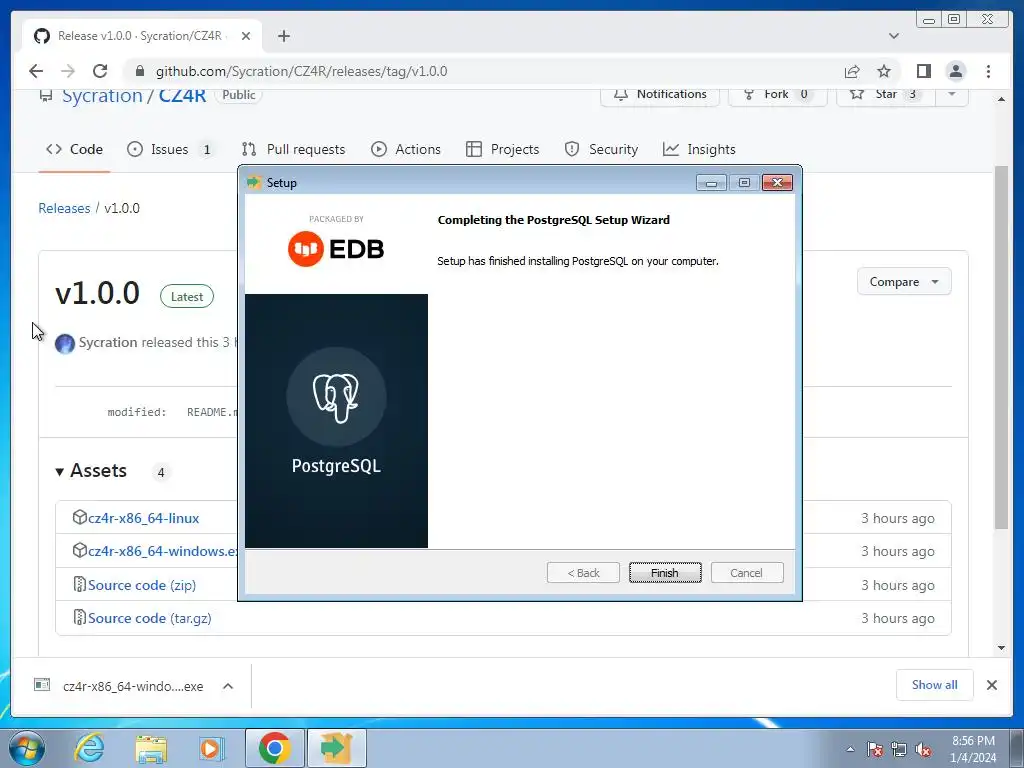The height and width of the screenshot is (768, 1024).
Task: Click the Sycration author avatar
Action: tap(65, 344)
